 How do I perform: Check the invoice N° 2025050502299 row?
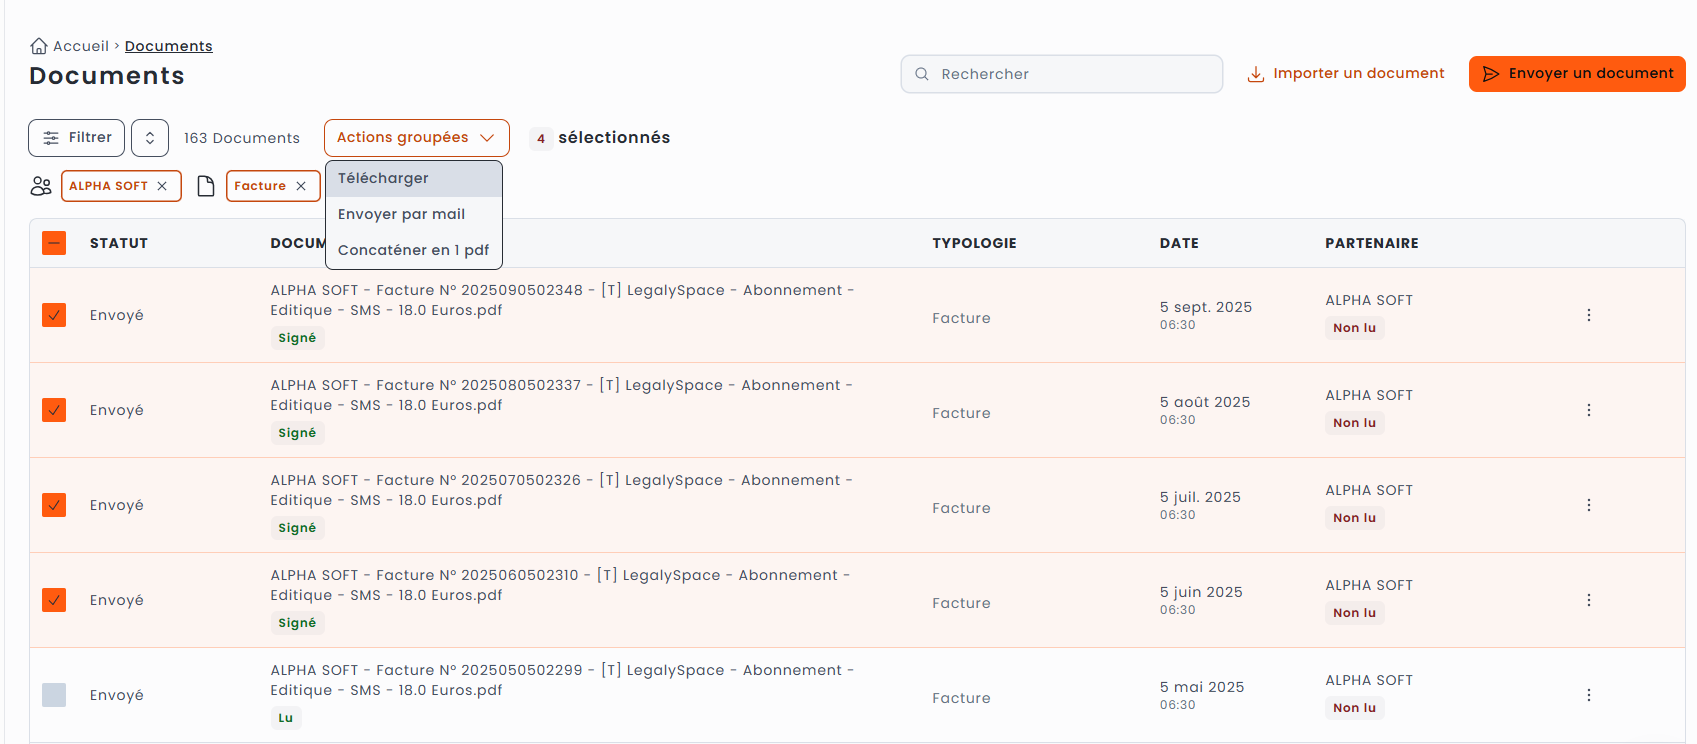(x=54, y=695)
